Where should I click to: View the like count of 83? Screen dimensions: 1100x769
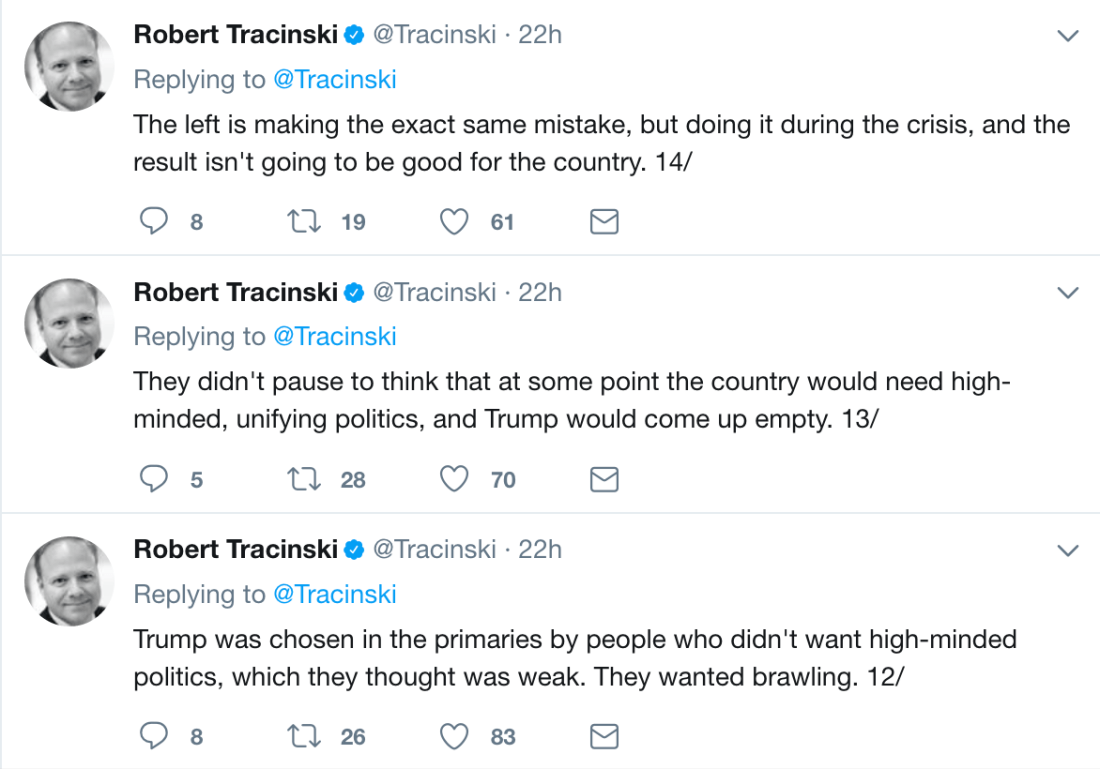tap(503, 736)
